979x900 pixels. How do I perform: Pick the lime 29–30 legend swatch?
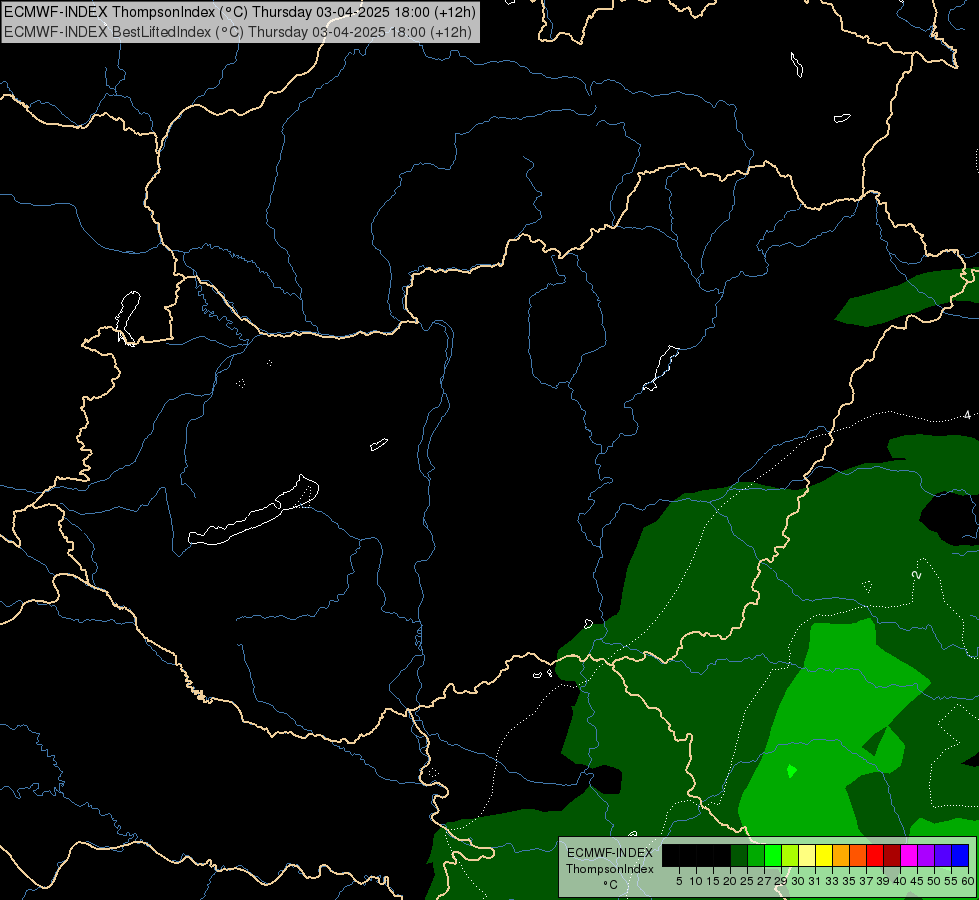pos(790,855)
